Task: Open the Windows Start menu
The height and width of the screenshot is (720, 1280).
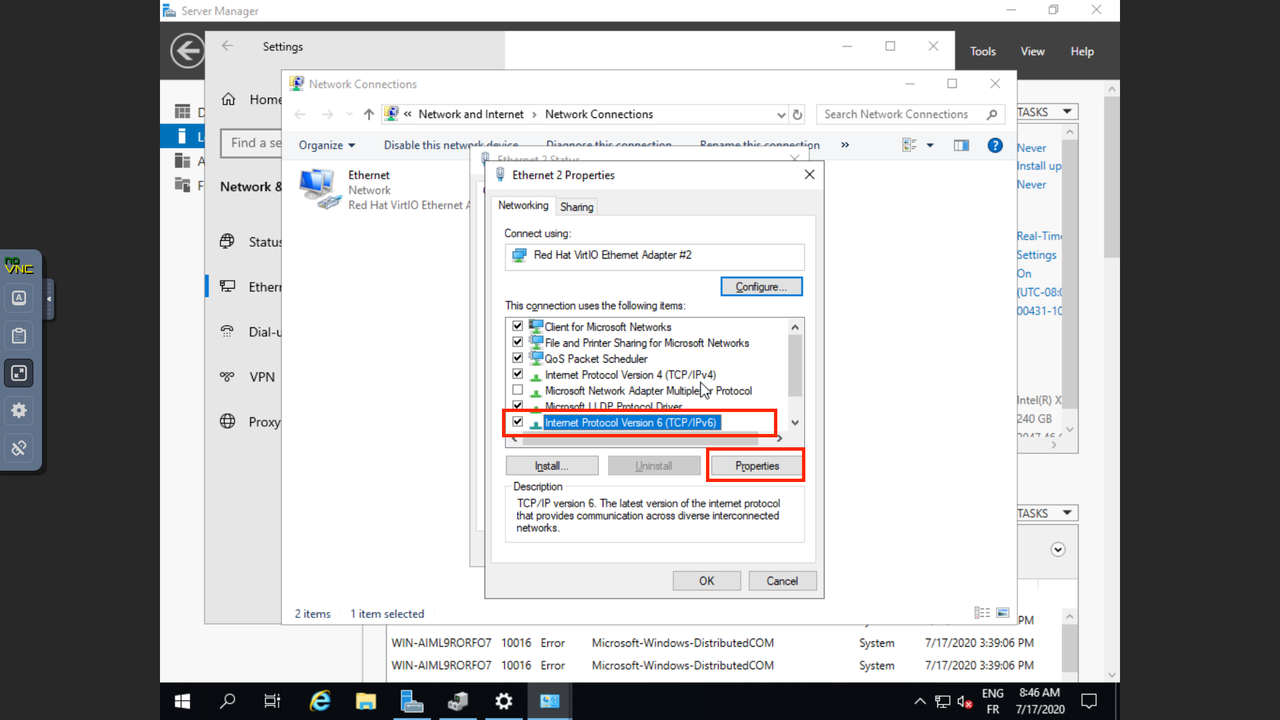Action: tap(183, 701)
